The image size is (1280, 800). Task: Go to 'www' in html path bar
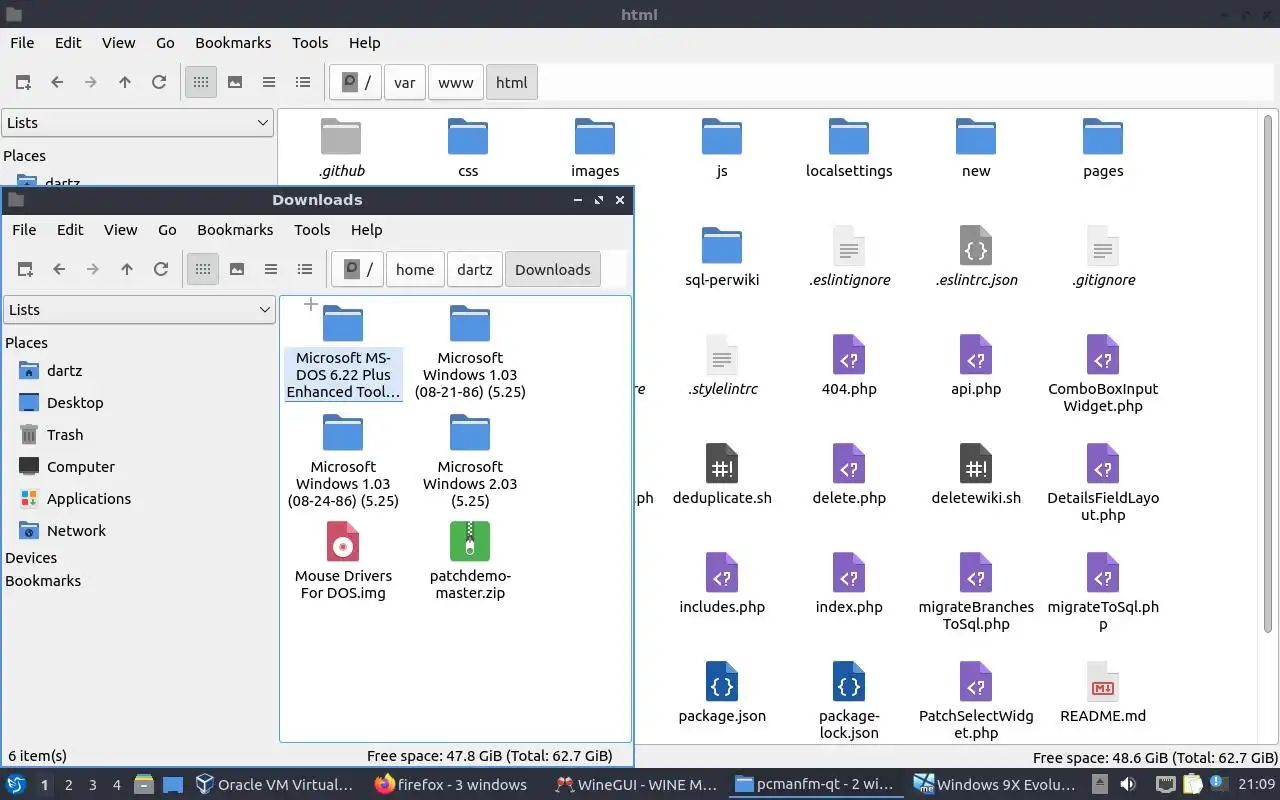pos(456,83)
